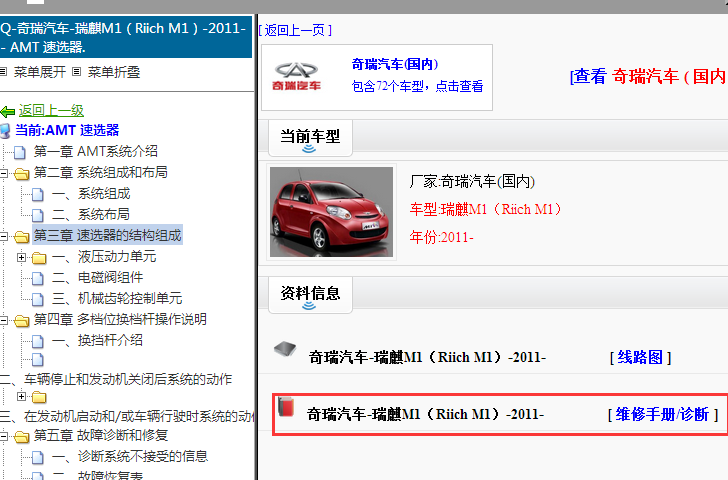
Task: Open 一、诊断系统不接受的信息
Action: click(130, 456)
